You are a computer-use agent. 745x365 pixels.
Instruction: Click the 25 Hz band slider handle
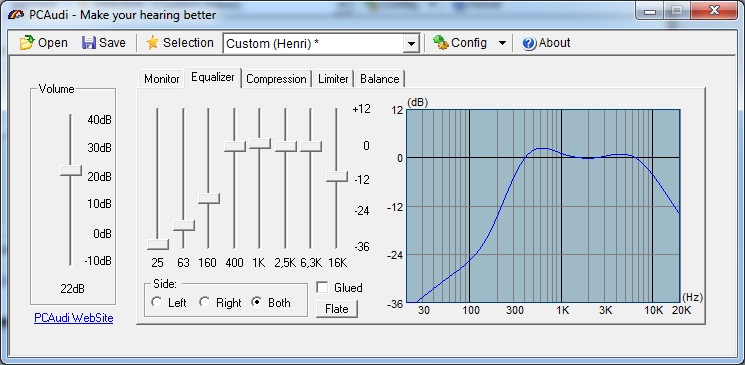[x=158, y=244]
